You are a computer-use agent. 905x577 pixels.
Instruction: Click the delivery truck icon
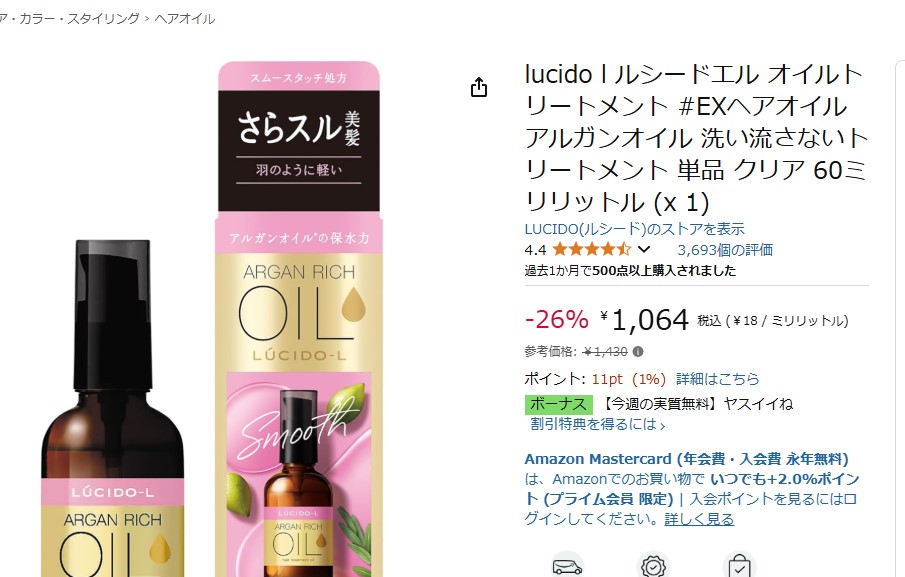(x=567, y=566)
